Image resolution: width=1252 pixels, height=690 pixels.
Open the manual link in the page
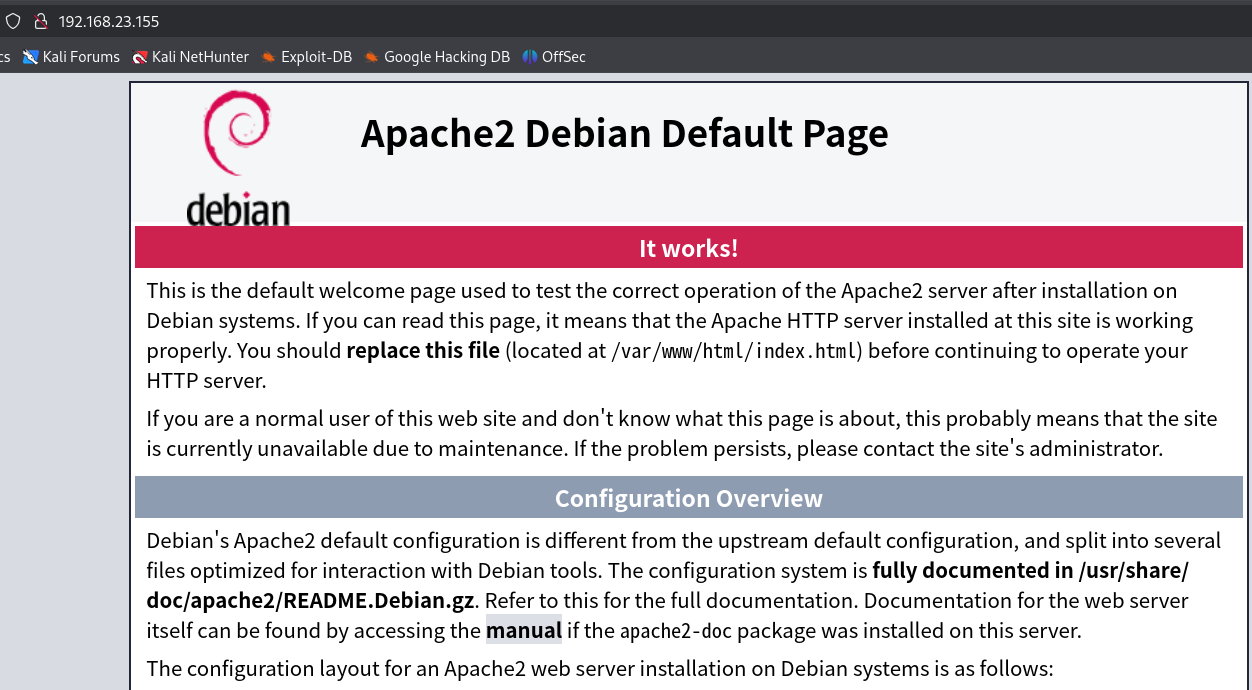tap(524, 630)
